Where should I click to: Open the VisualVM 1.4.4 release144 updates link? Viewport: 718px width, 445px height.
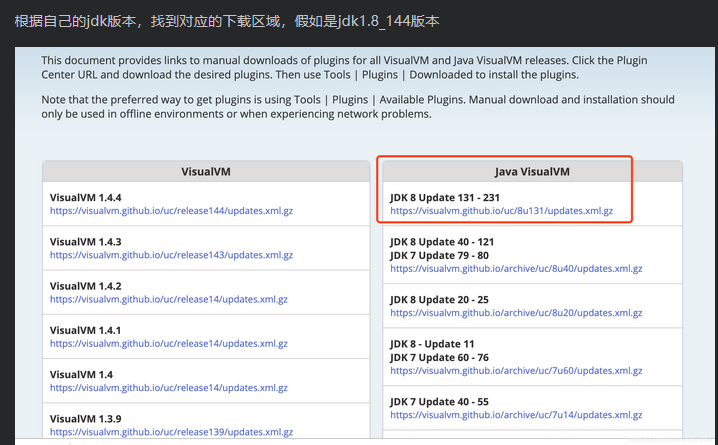[x=171, y=211]
